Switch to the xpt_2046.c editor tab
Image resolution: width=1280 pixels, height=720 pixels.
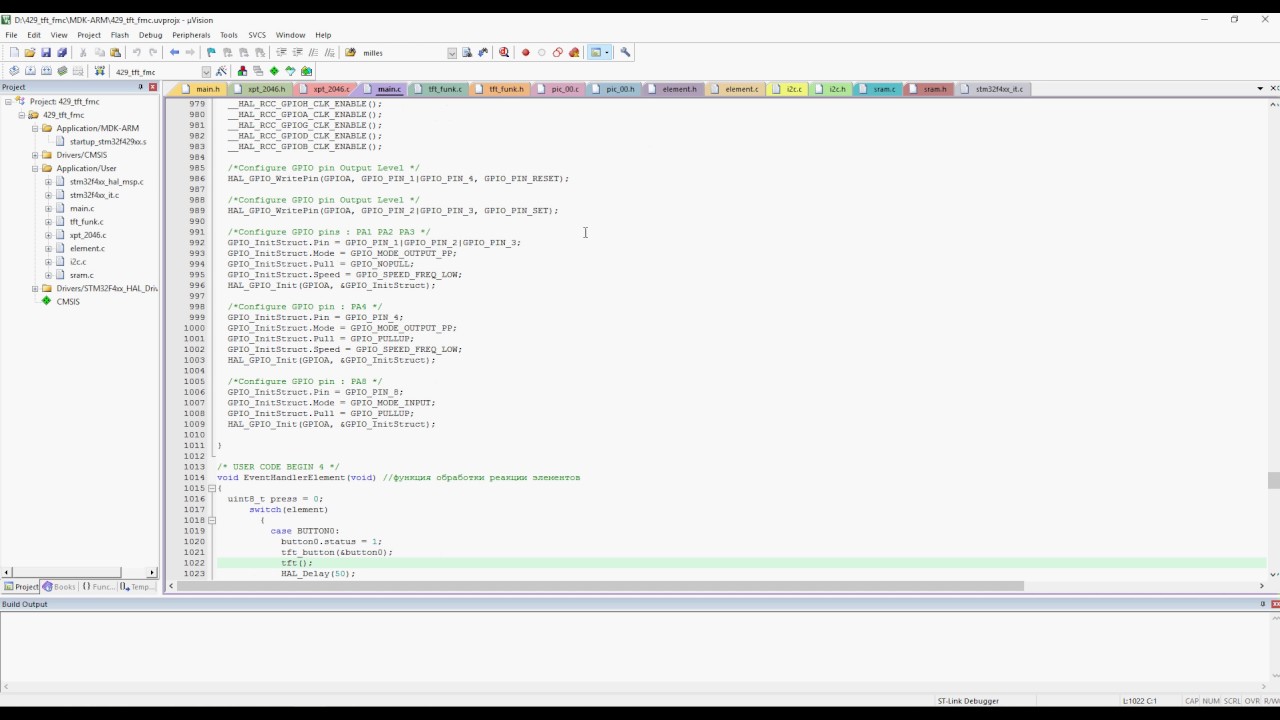coord(326,89)
